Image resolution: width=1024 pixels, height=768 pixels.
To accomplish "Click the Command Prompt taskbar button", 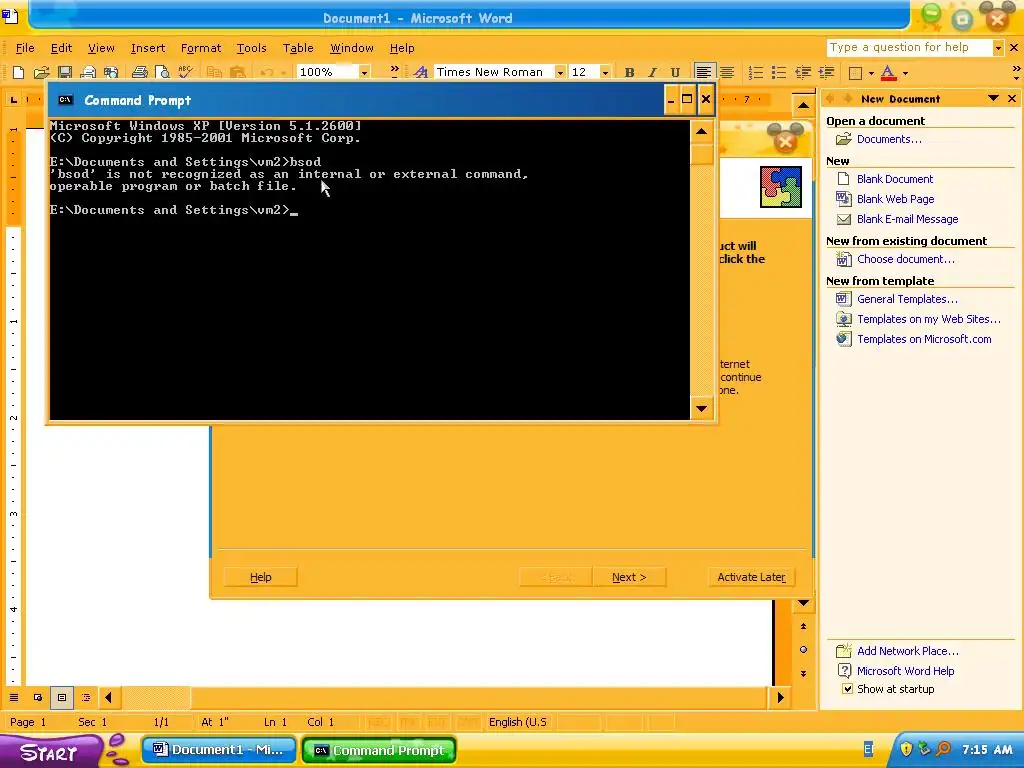I will point(379,750).
